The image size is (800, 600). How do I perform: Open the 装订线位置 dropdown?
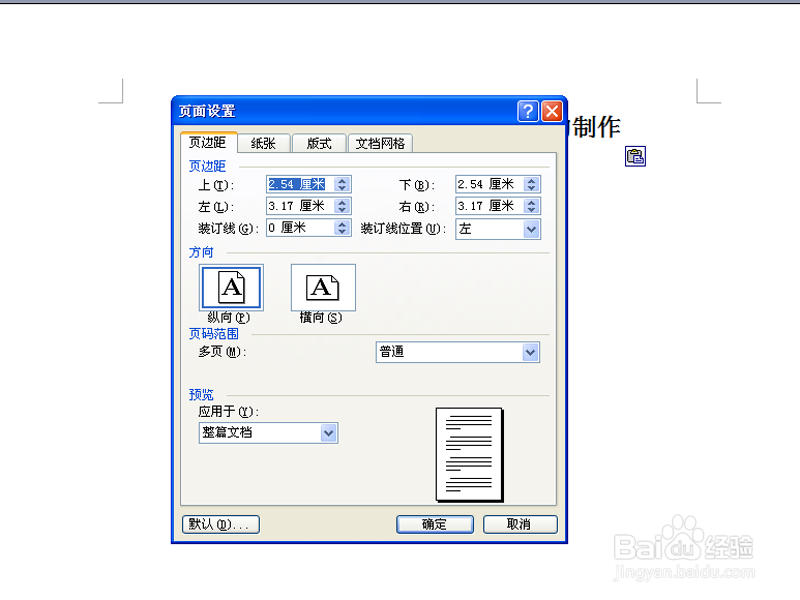pyautogui.click(x=531, y=229)
